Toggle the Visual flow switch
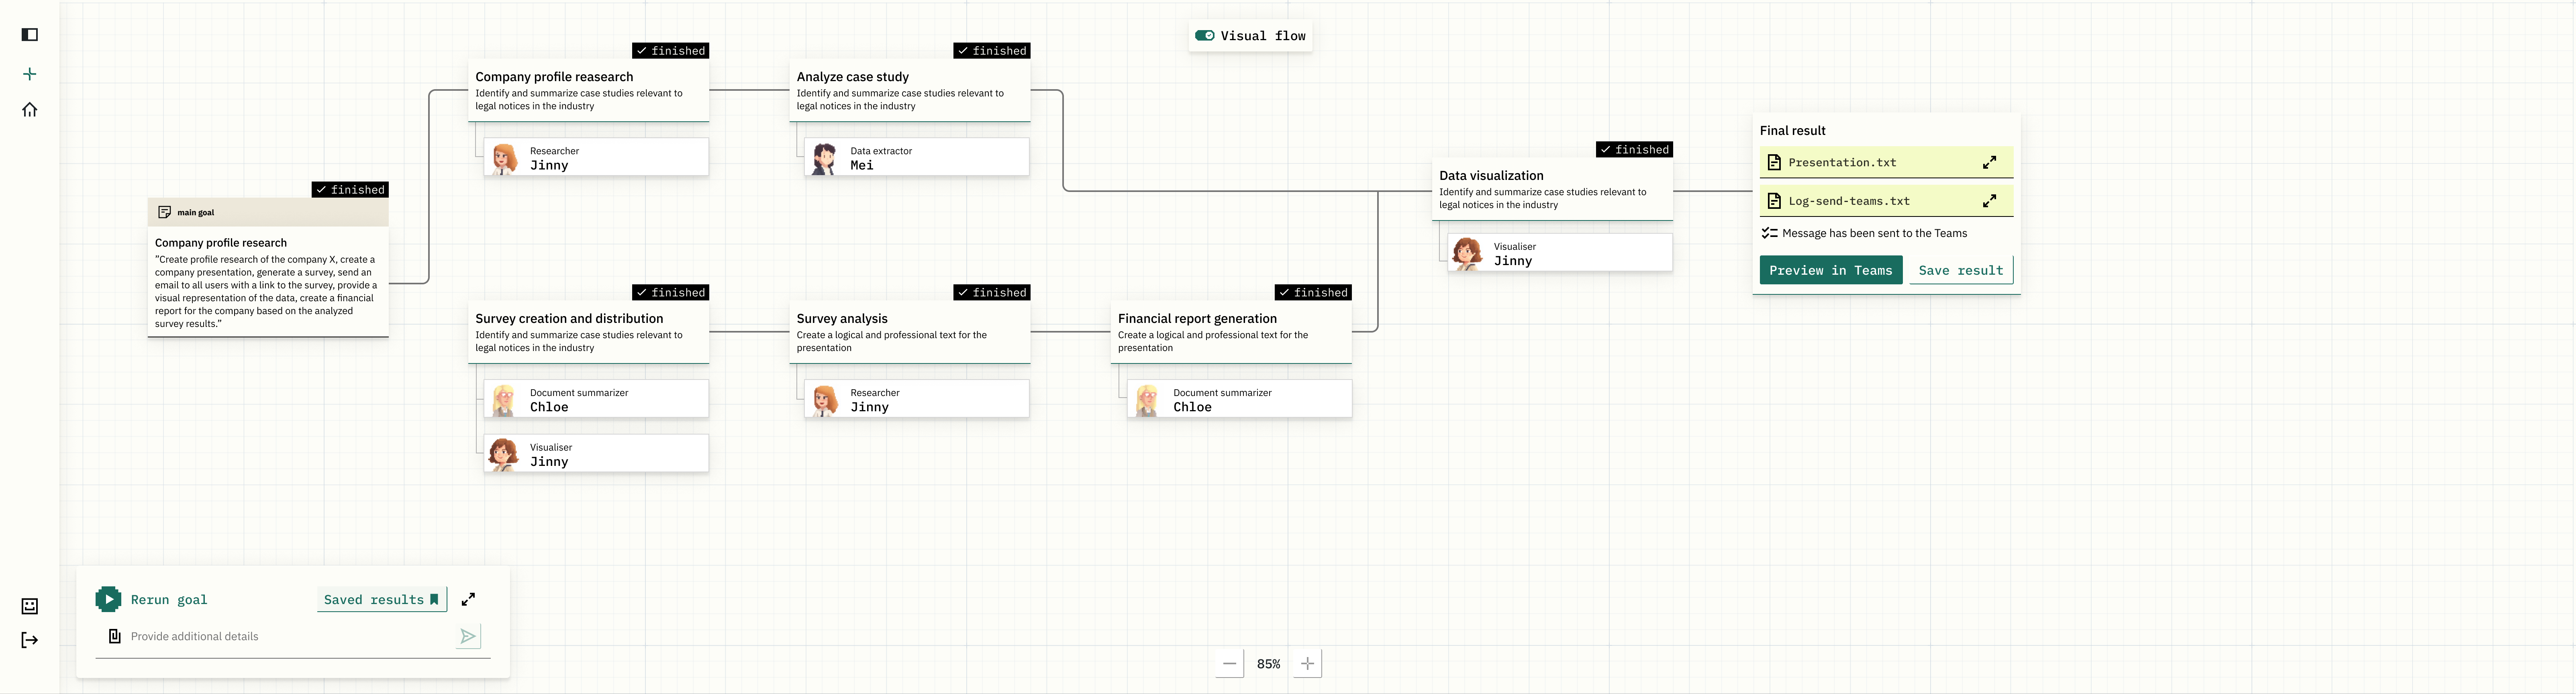The image size is (2576, 694). click(x=1204, y=35)
